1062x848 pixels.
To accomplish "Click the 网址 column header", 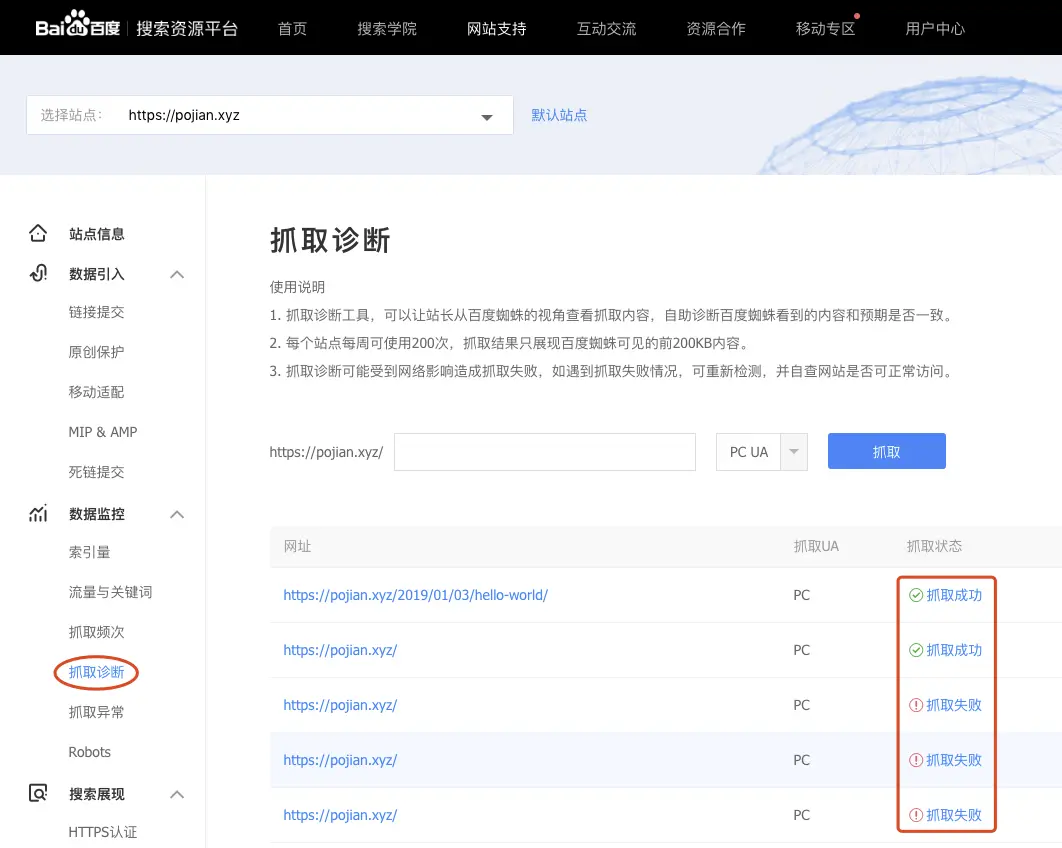I will [297, 546].
